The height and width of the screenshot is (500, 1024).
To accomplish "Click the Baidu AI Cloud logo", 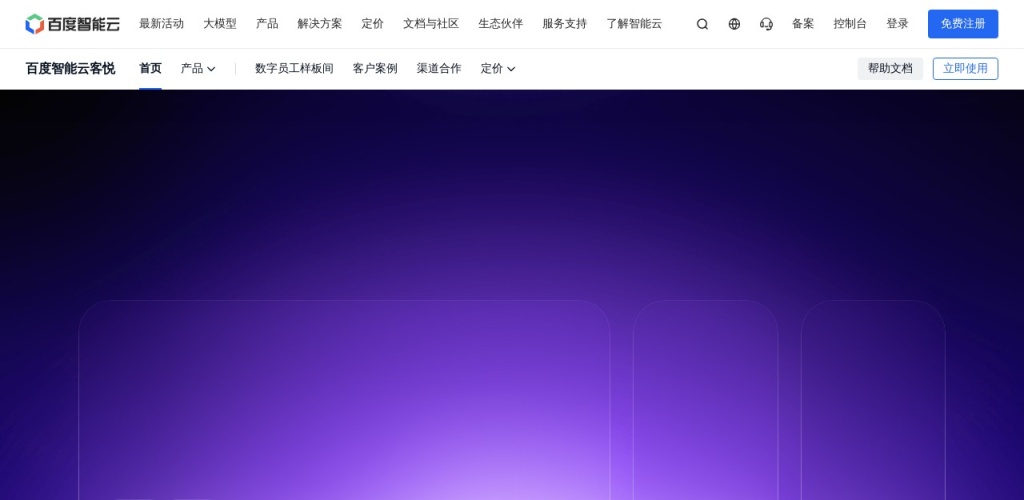I will [72, 24].
